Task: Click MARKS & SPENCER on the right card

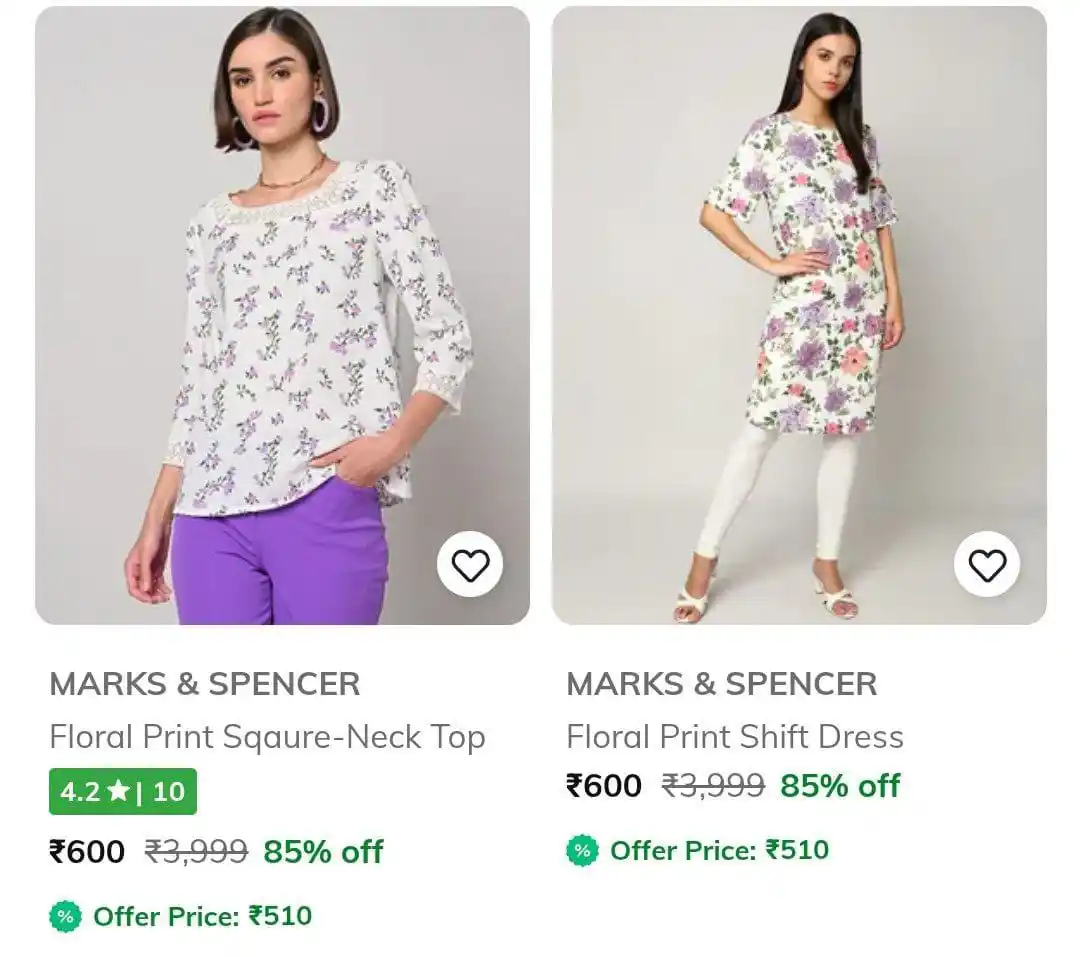Action: point(723,682)
